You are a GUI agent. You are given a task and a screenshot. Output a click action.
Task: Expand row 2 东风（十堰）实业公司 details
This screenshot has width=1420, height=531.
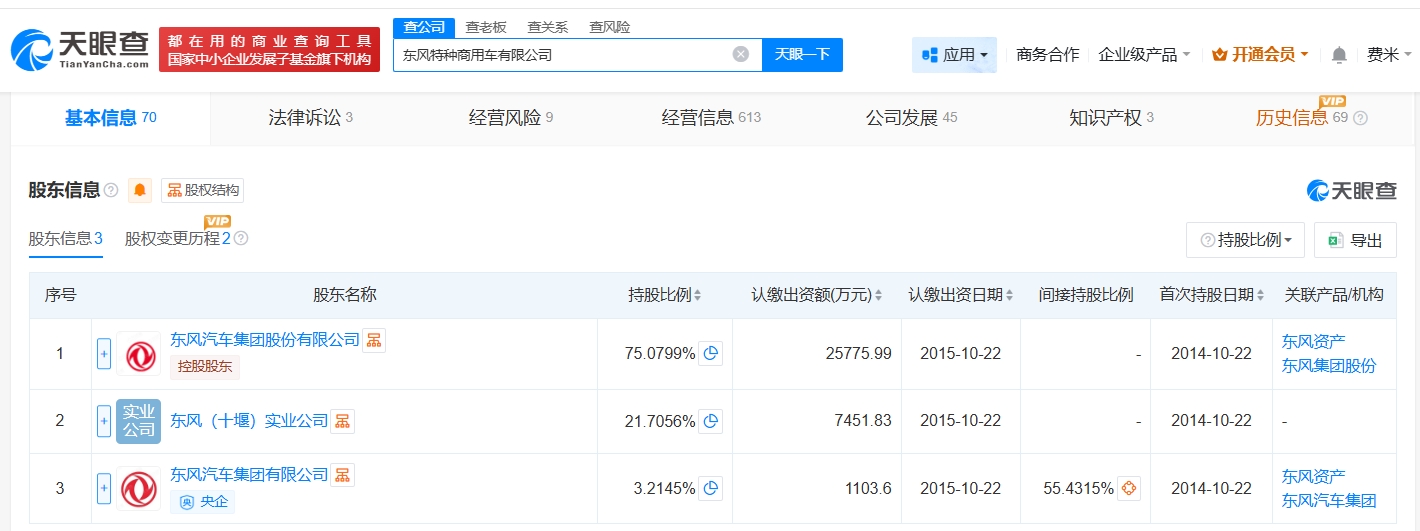pos(104,421)
